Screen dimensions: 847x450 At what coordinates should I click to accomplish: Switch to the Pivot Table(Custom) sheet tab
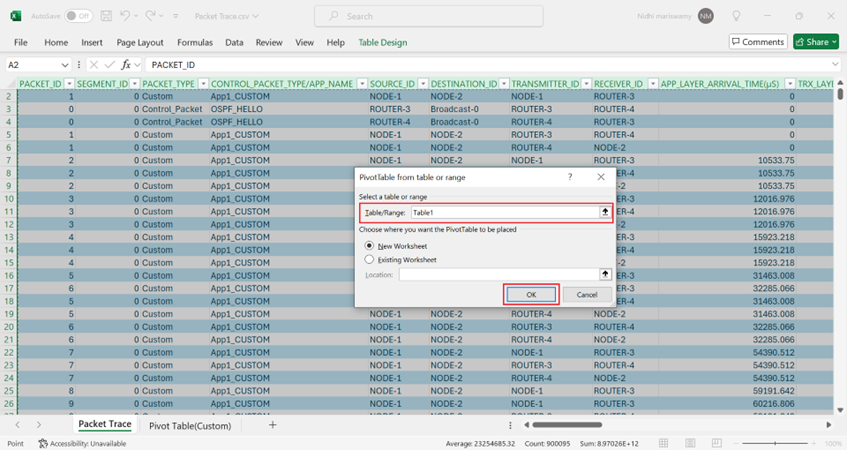coord(190,425)
